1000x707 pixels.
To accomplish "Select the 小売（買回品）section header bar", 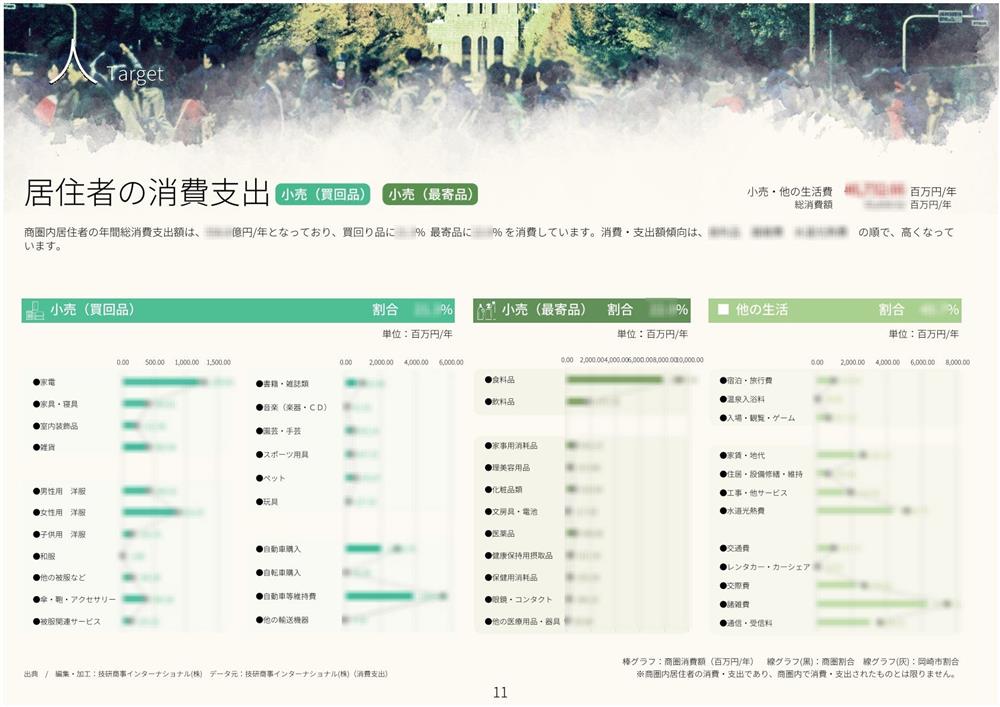I will point(238,310).
